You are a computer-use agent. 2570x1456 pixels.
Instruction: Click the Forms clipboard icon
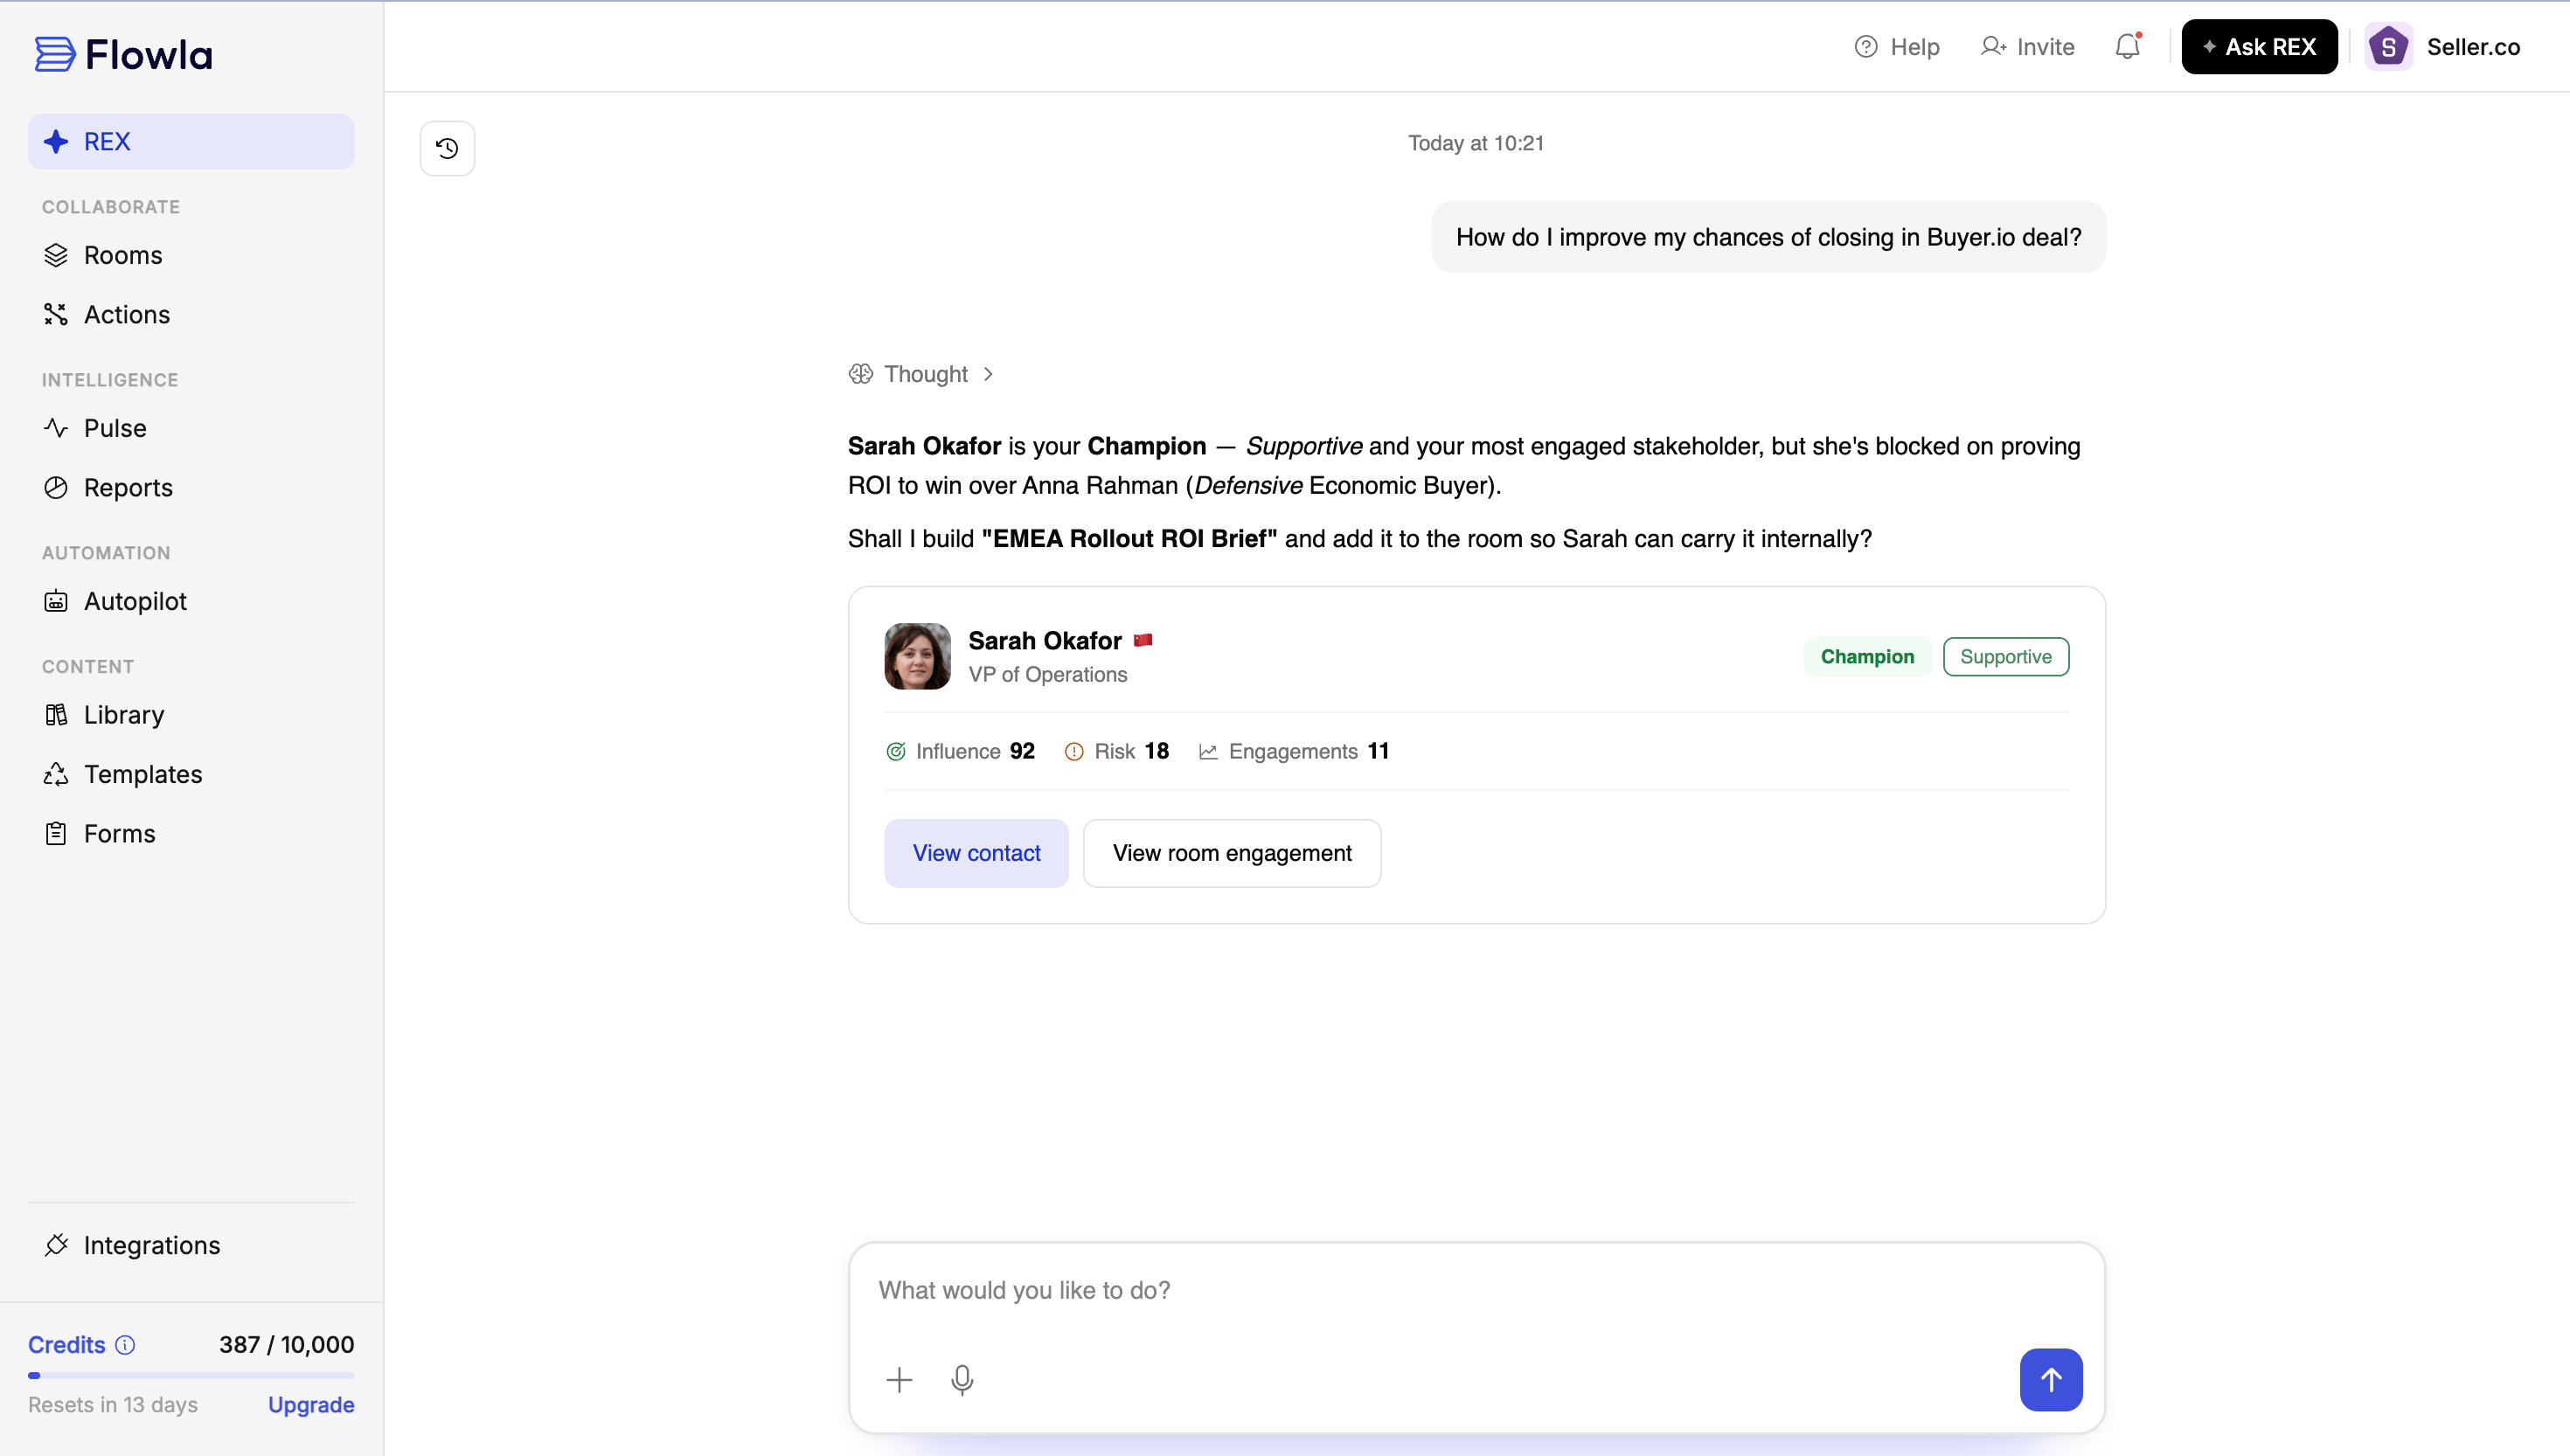(x=56, y=833)
